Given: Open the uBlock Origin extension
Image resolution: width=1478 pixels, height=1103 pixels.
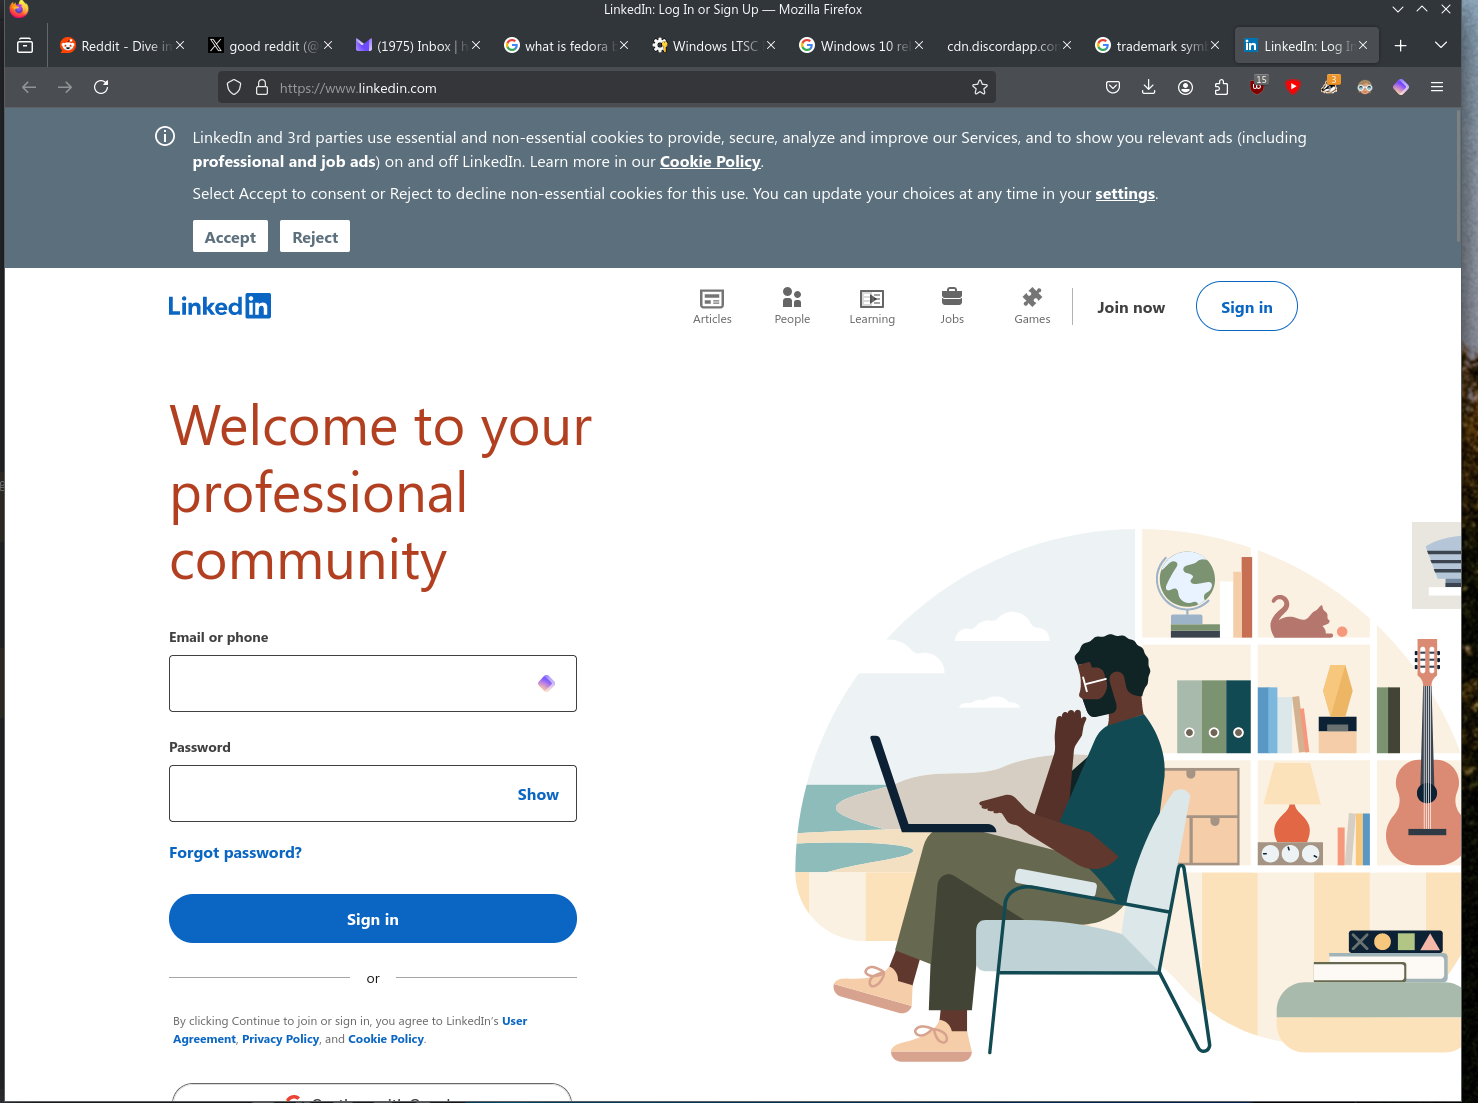Looking at the screenshot, I should 1257,87.
